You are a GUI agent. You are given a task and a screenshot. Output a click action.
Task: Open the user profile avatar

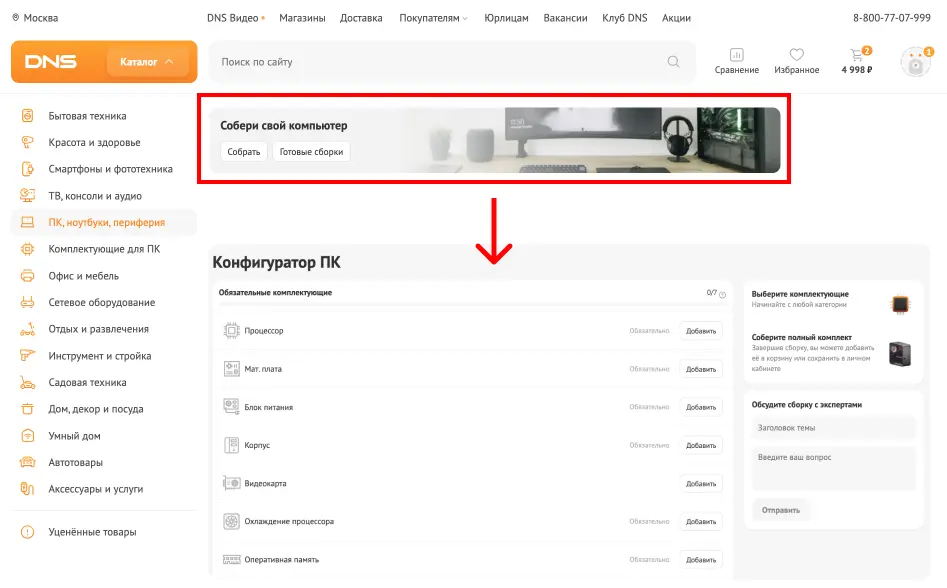point(915,62)
